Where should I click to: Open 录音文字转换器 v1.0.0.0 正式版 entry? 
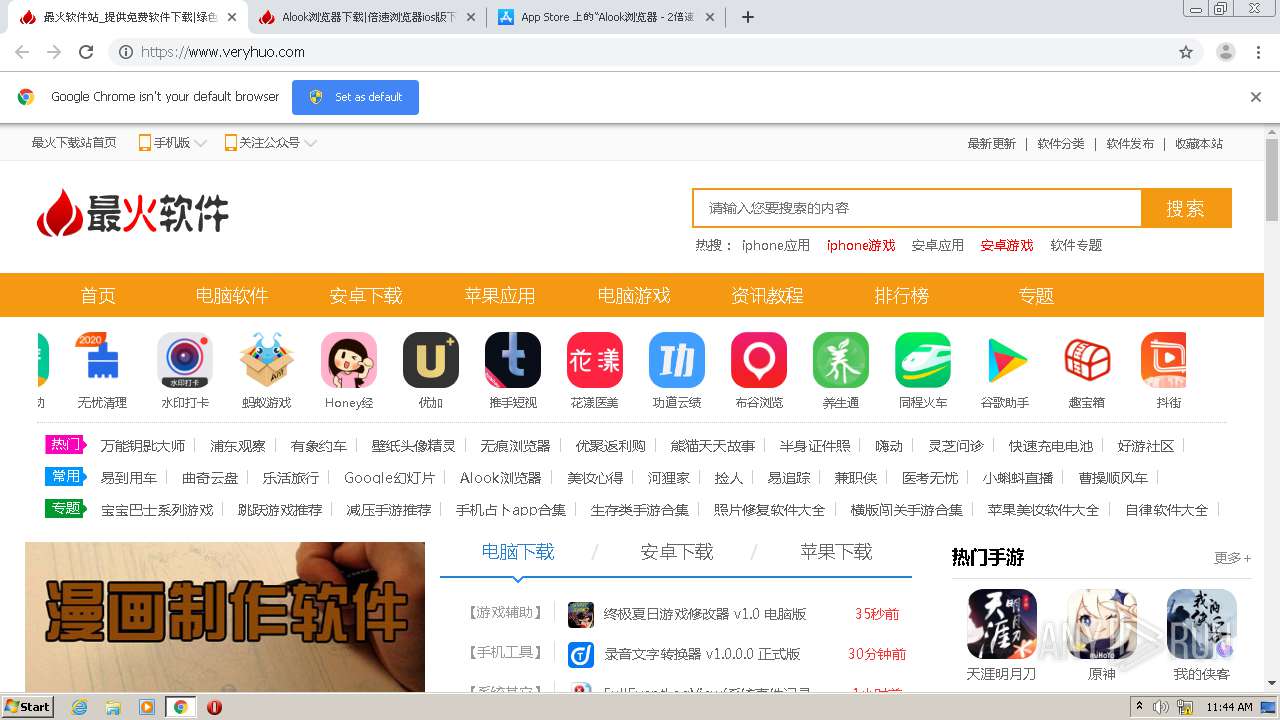pos(702,654)
